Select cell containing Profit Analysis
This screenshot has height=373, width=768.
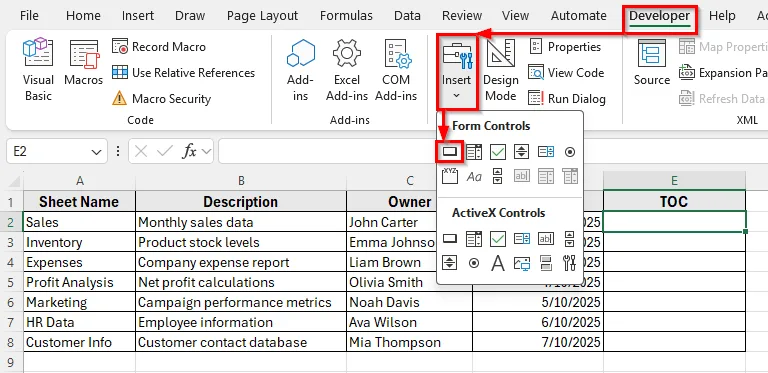click(79, 282)
